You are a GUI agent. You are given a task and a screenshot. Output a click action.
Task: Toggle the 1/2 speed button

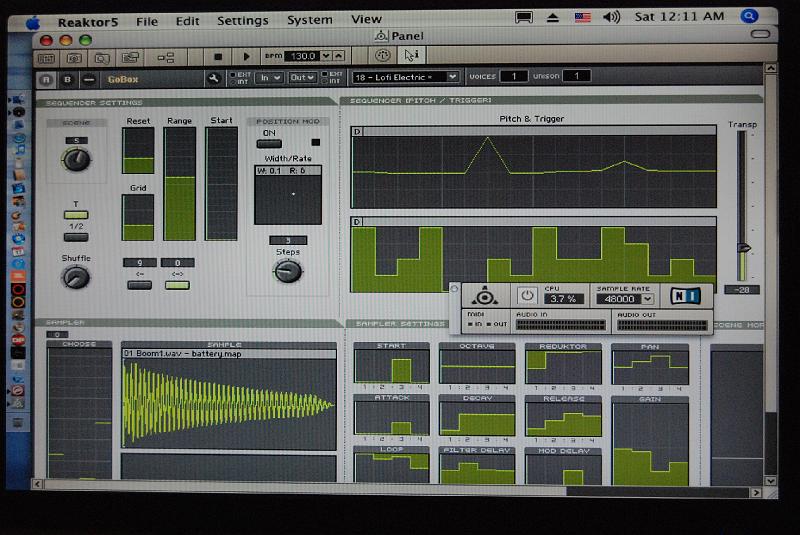[x=76, y=237]
